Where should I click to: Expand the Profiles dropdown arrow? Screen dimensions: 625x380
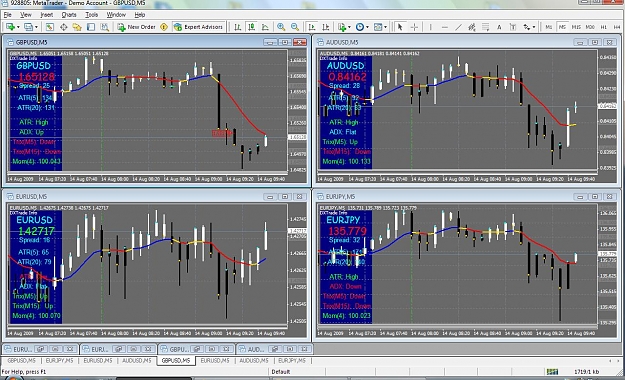tap(36, 27)
